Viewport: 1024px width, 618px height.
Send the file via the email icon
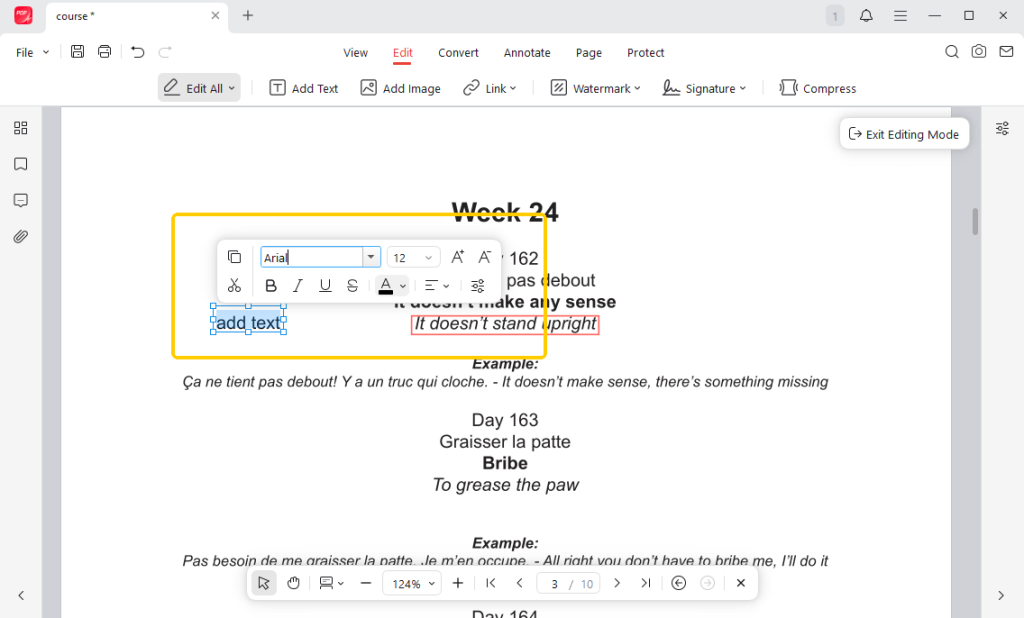coord(1006,52)
